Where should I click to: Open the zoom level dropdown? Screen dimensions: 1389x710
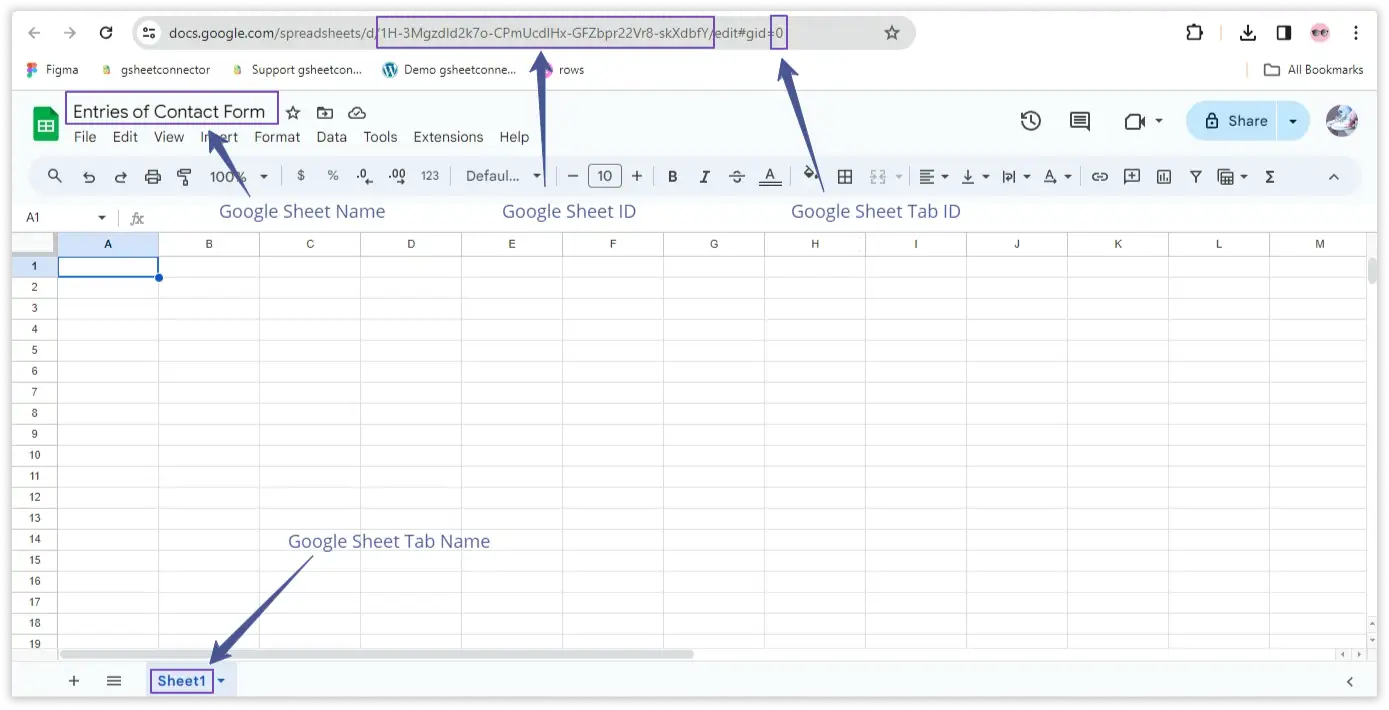pyautogui.click(x=239, y=177)
